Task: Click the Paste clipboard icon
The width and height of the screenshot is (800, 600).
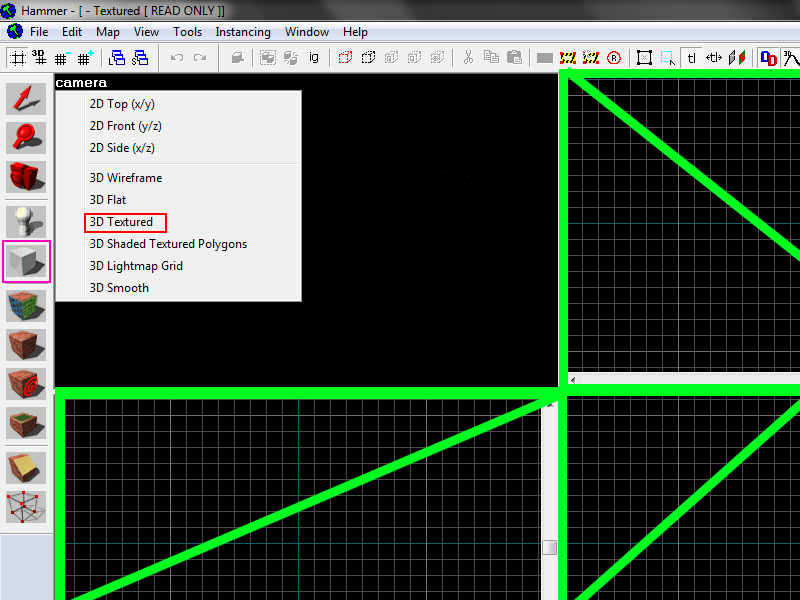Action: click(x=514, y=58)
